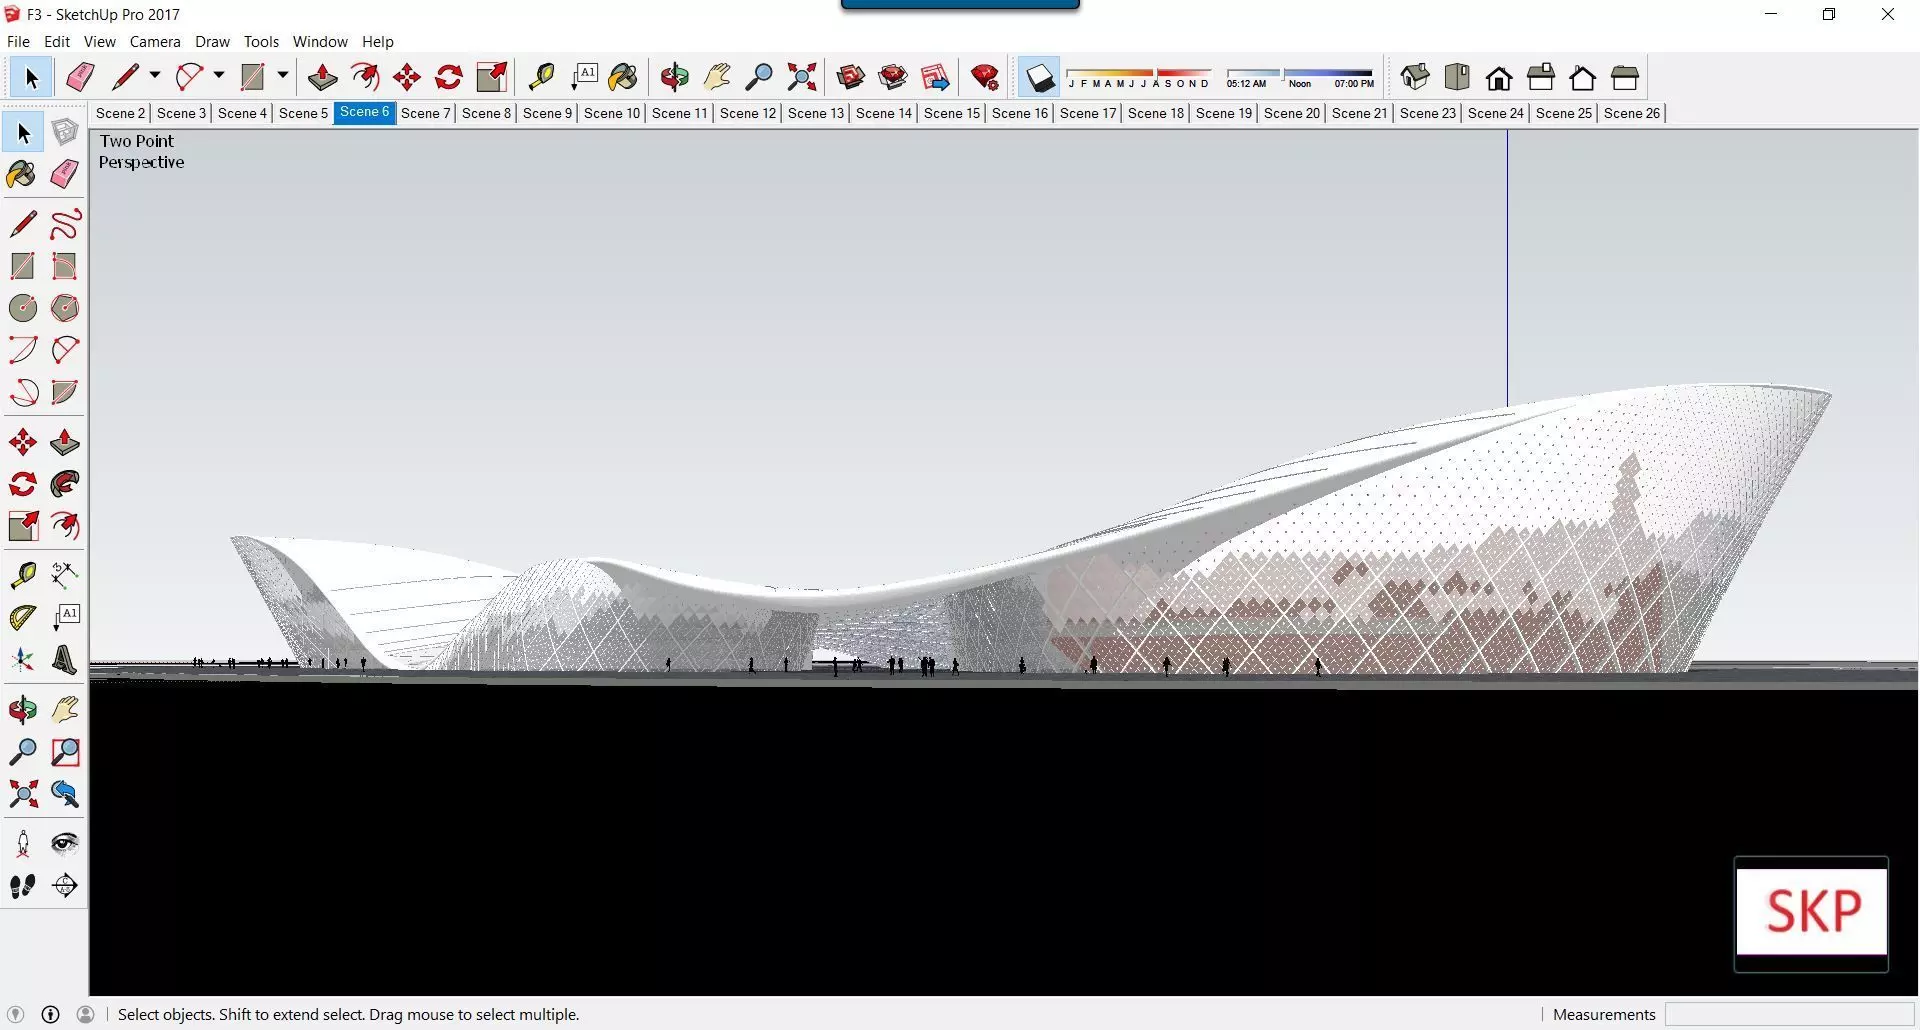The width and height of the screenshot is (1920, 1030).
Task: Select the Make Component tool
Action: coord(65,132)
